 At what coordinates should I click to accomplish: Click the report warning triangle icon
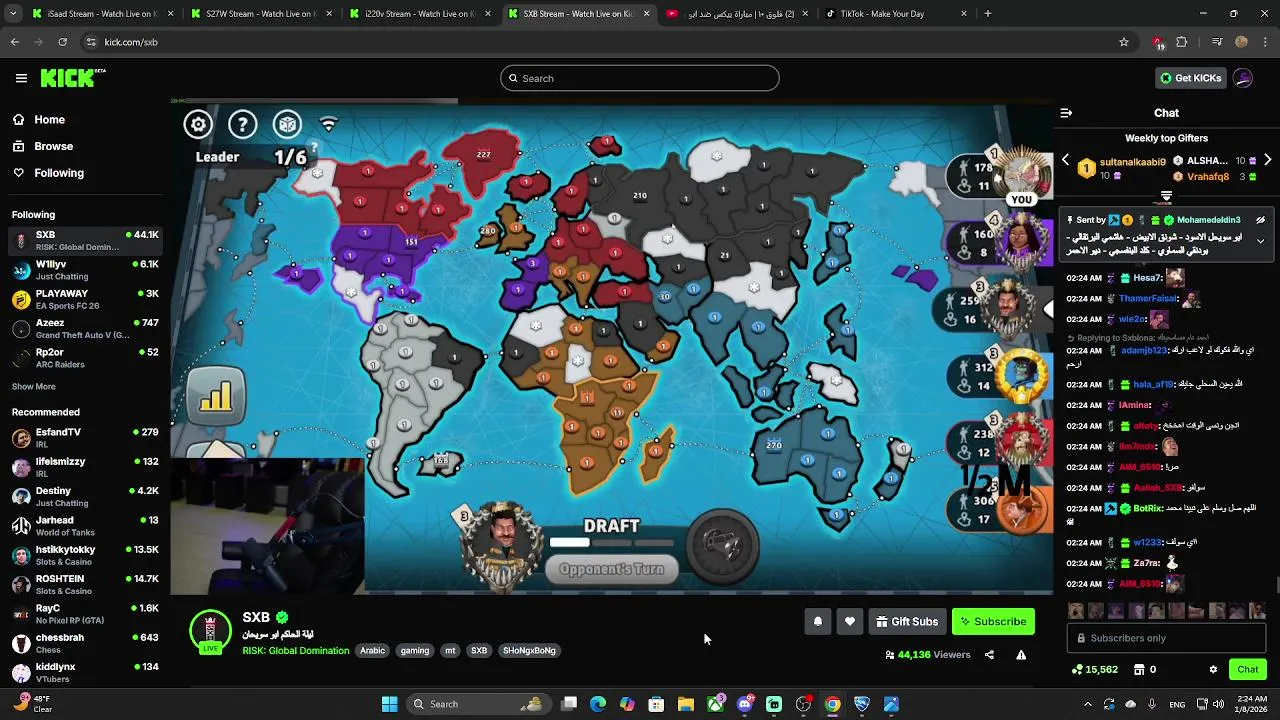pyautogui.click(x=1021, y=655)
